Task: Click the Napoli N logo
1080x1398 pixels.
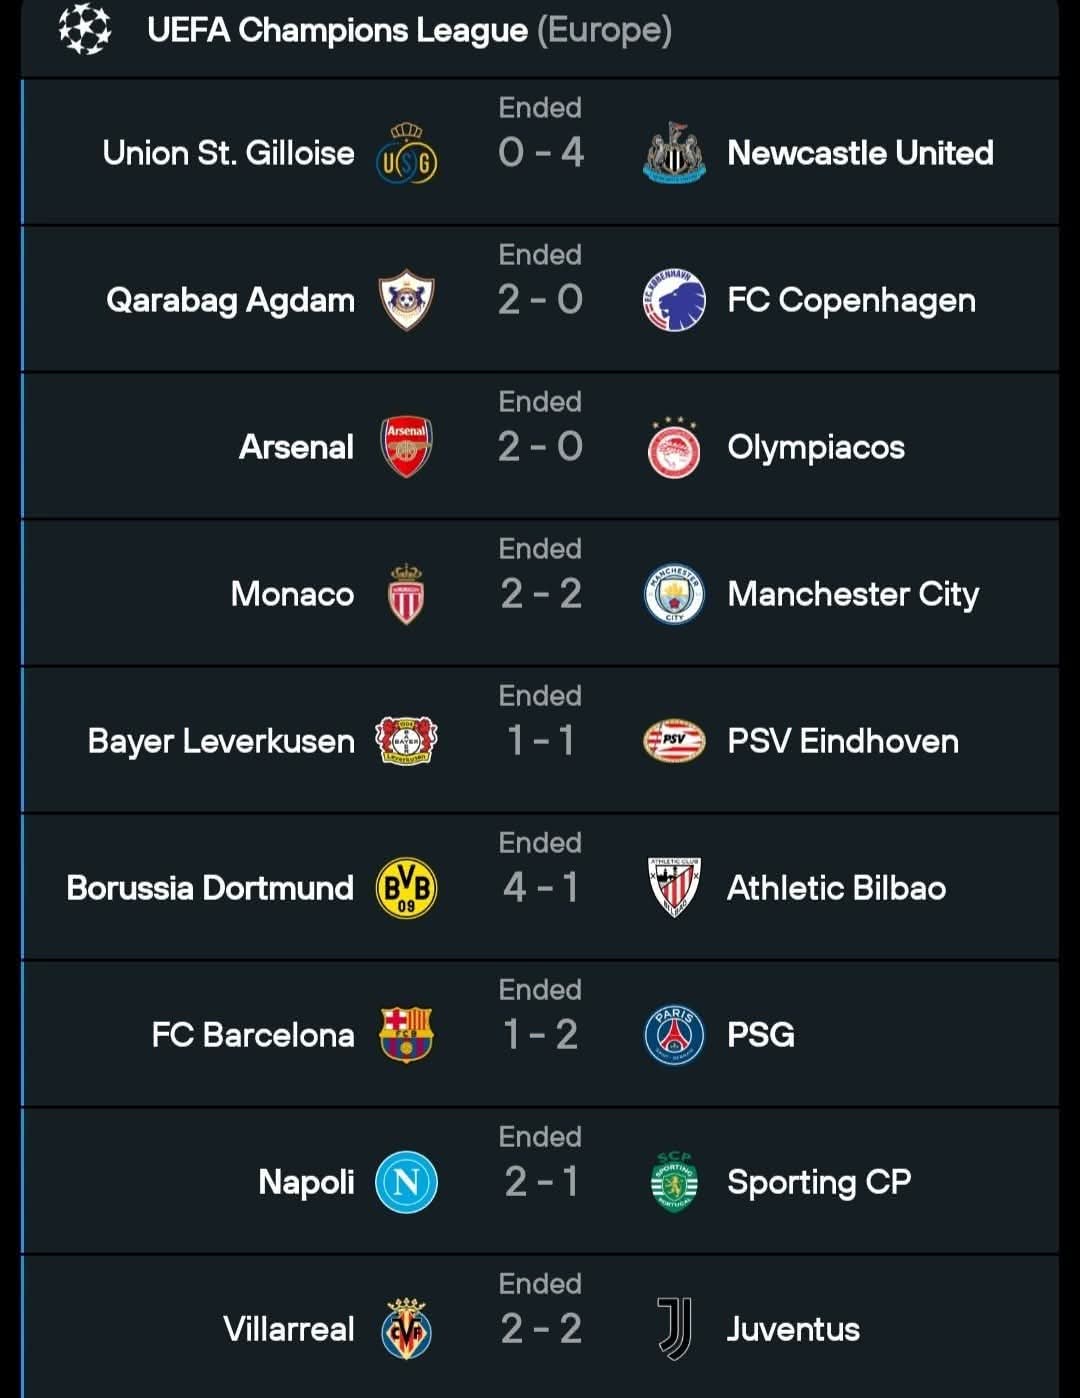Action: tap(406, 1182)
